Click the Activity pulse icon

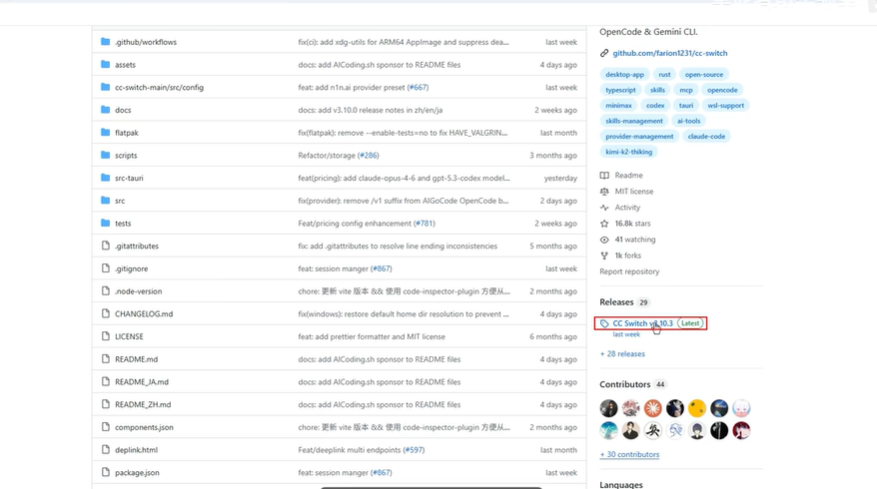click(604, 208)
